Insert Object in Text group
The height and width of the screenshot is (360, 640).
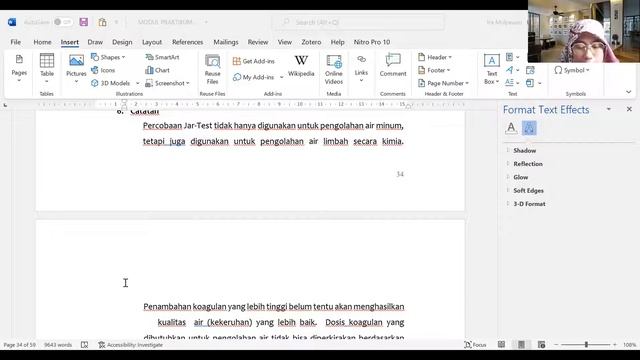(x=533, y=83)
